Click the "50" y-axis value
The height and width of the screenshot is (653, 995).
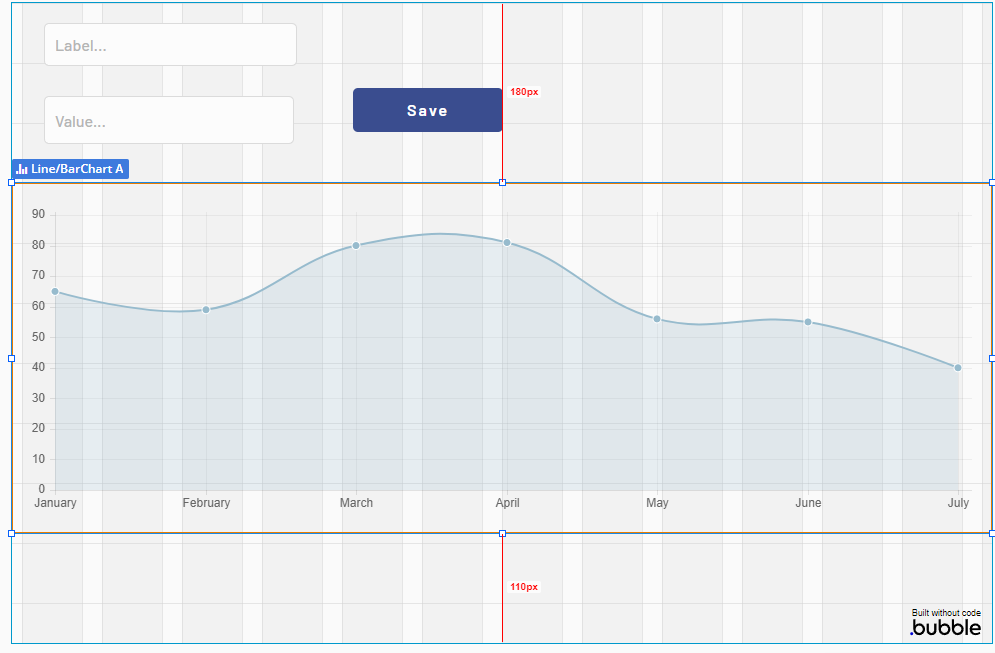coord(39,336)
